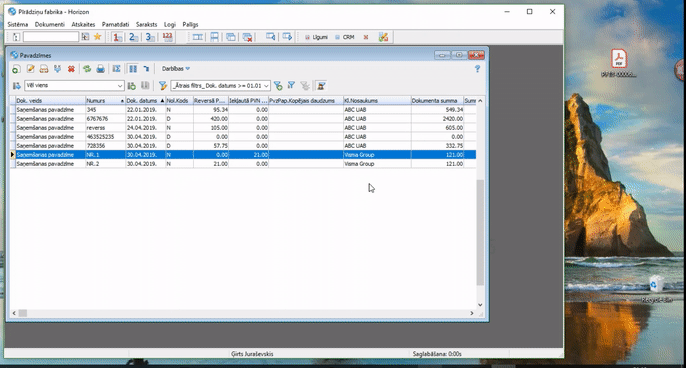Open the Palīgs menu
686x368 pixels.
tap(190, 25)
